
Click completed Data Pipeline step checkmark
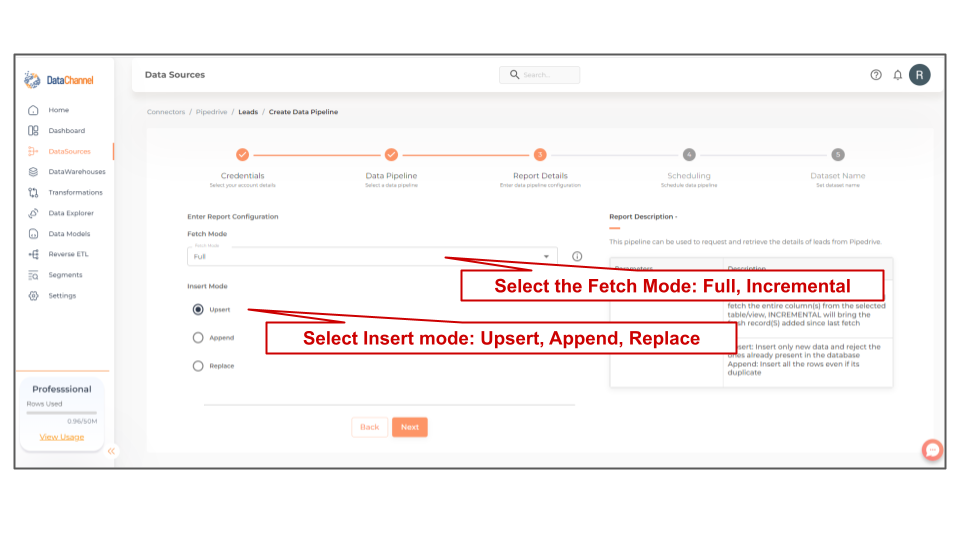coord(391,155)
